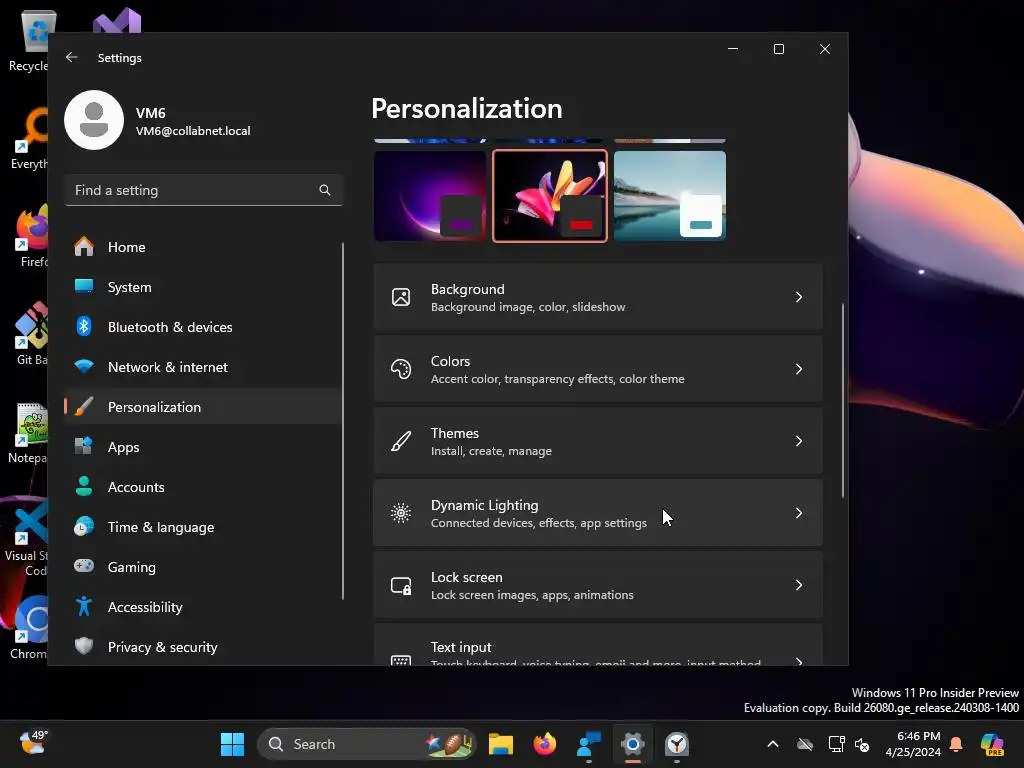Show hidden system tray icons
The image size is (1024, 768).
point(773,744)
